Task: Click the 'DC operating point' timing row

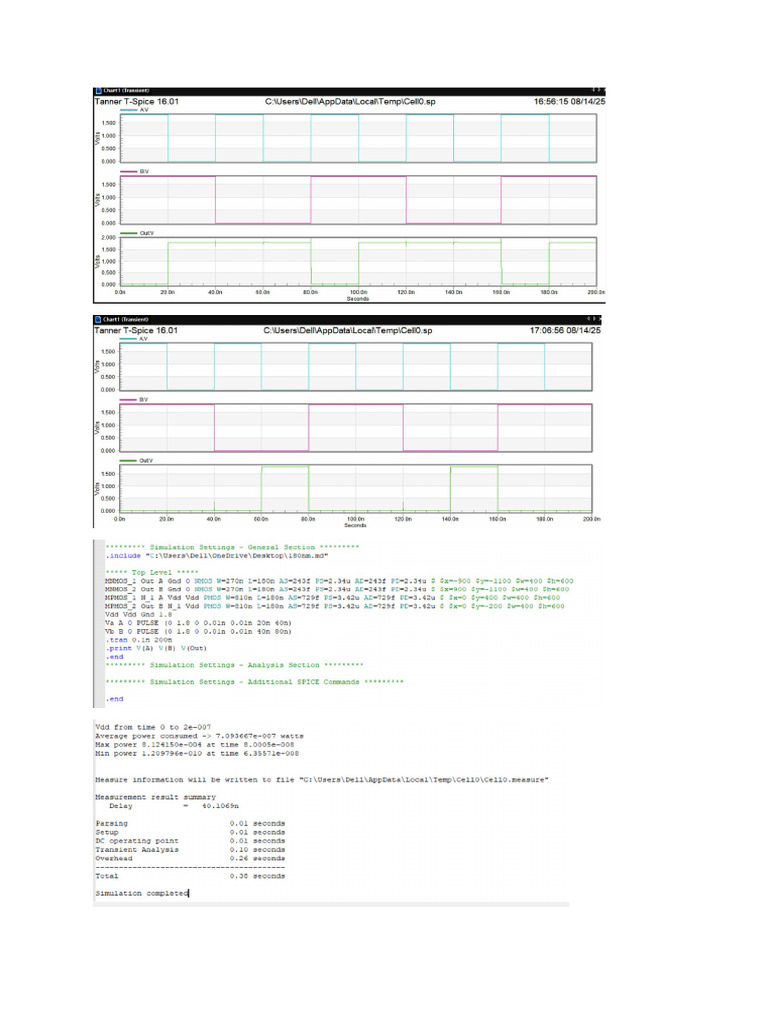Action: click(190, 841)
